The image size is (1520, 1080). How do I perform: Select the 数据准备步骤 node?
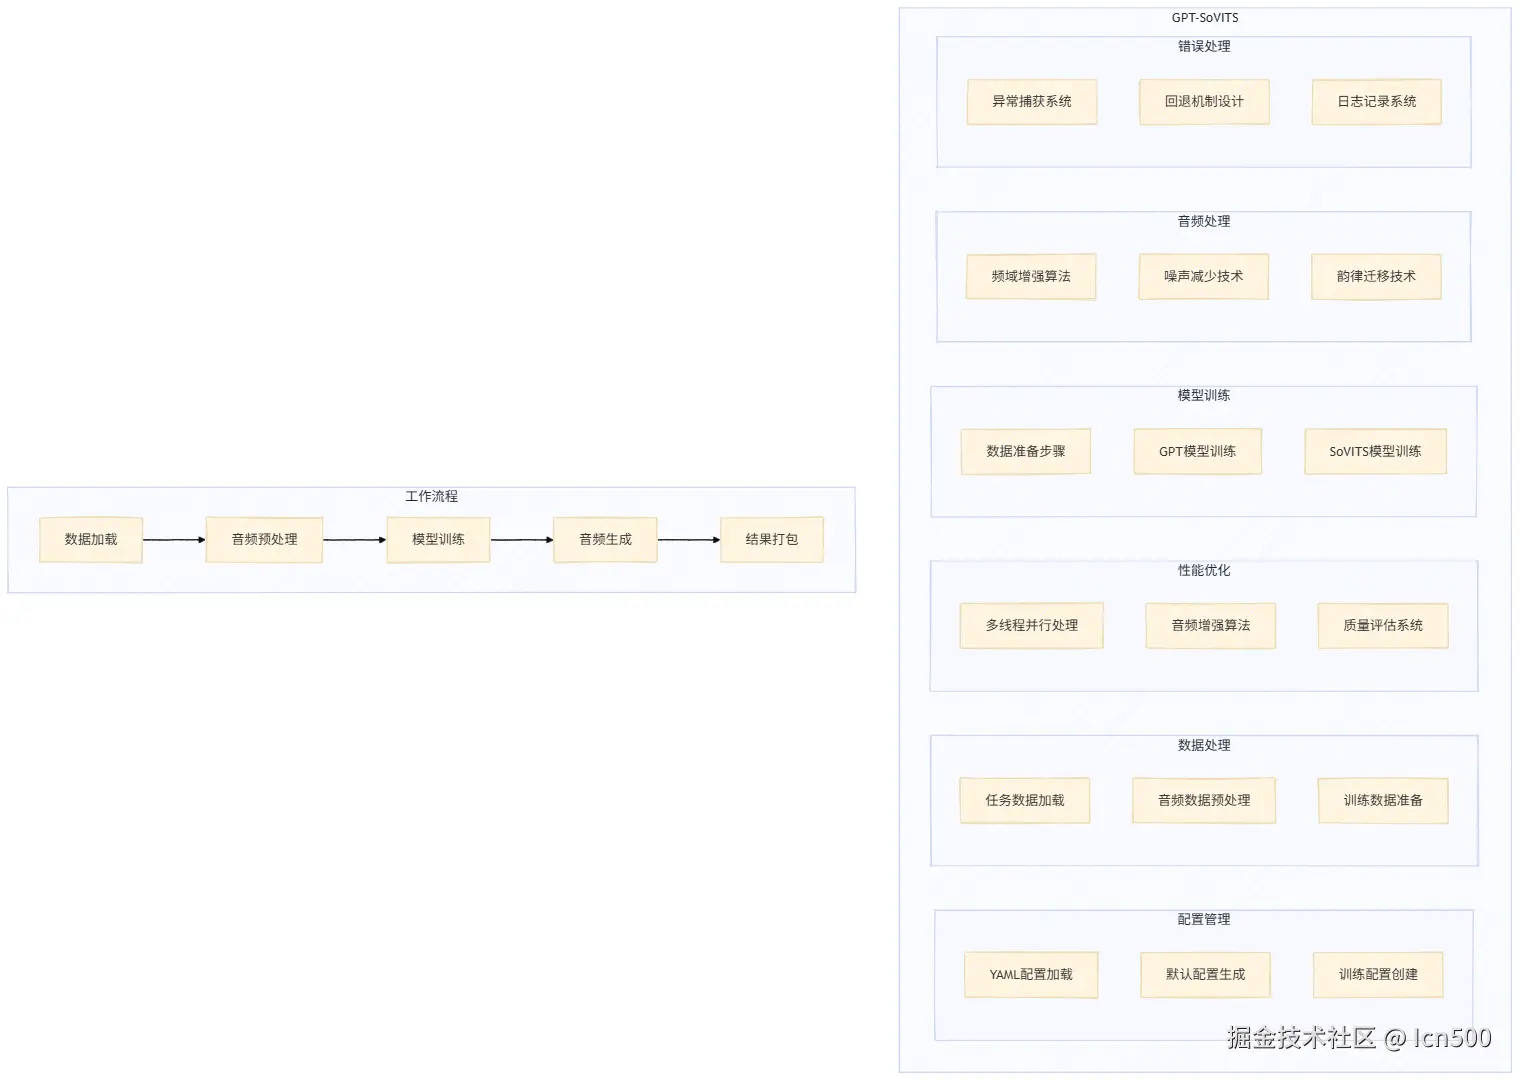[1026, 452]
